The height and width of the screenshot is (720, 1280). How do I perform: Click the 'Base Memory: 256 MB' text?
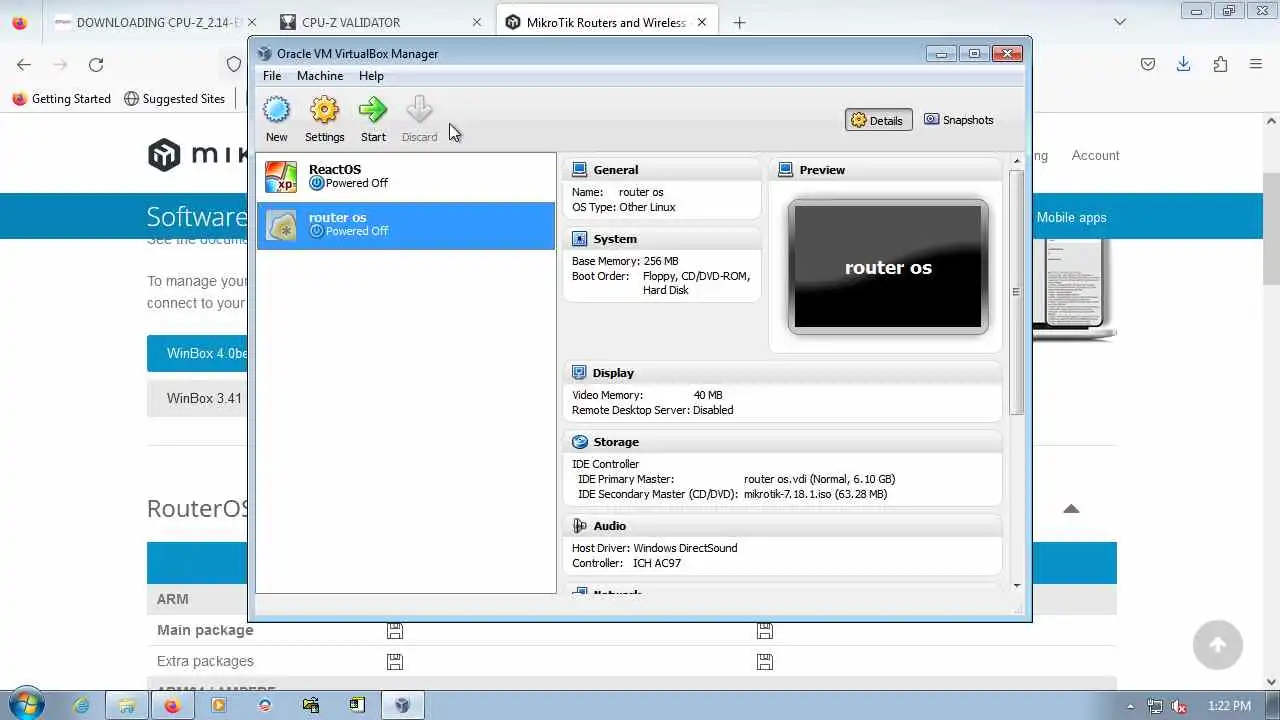pos(625,261)
